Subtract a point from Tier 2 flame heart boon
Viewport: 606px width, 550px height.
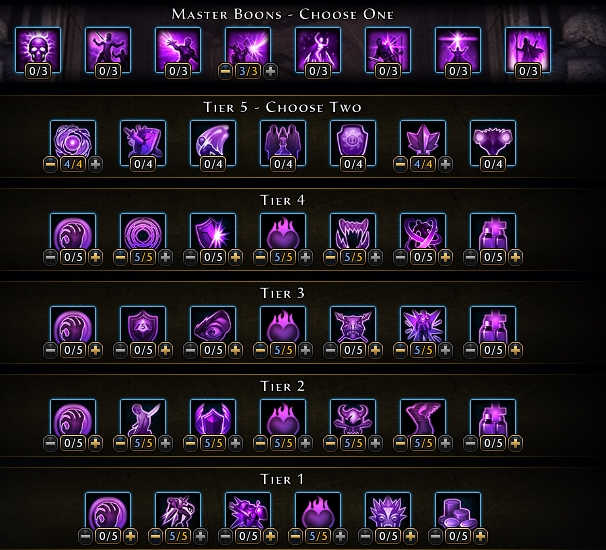coord(260,443)
